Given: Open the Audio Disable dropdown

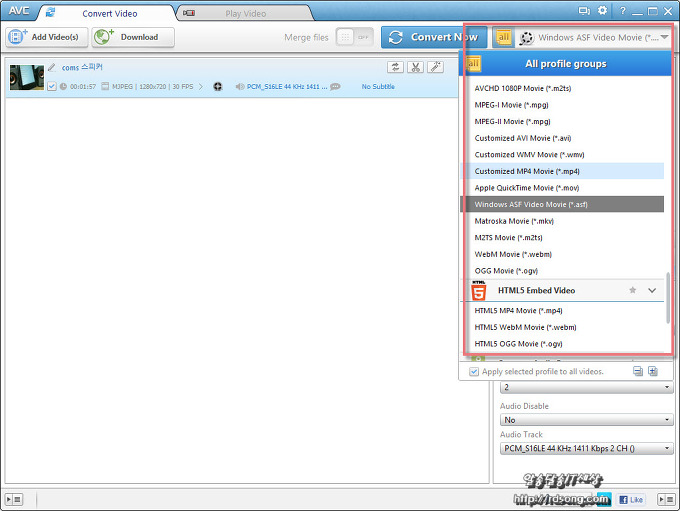Looking at the screenshot, I should coord(586,420).
